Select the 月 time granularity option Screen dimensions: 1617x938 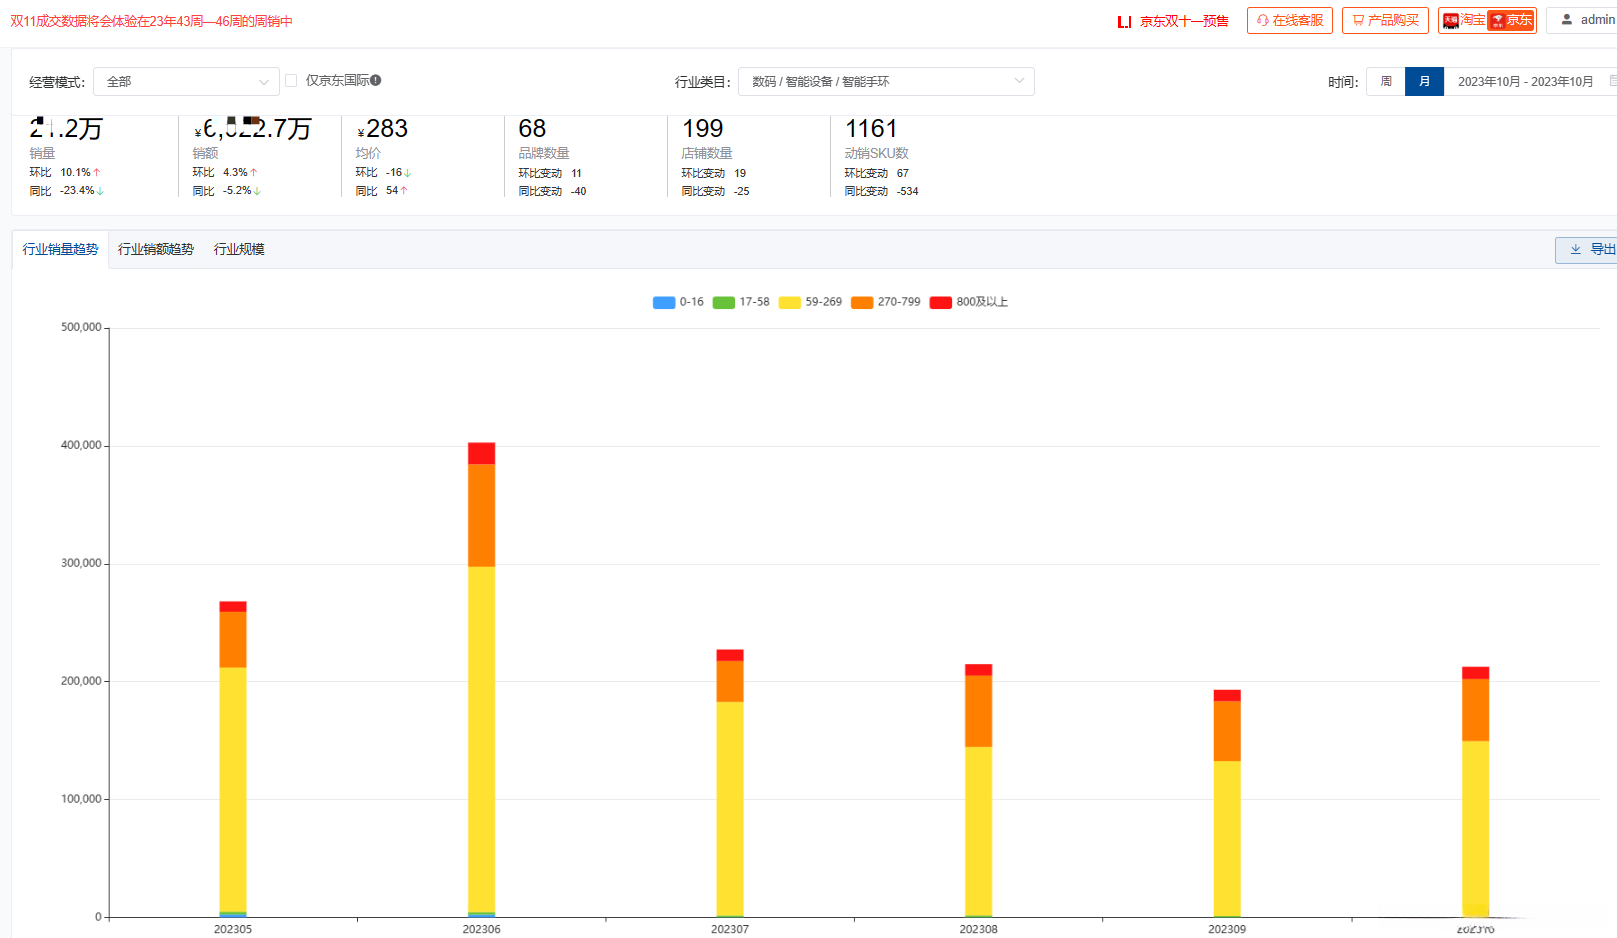point(1424,81)
